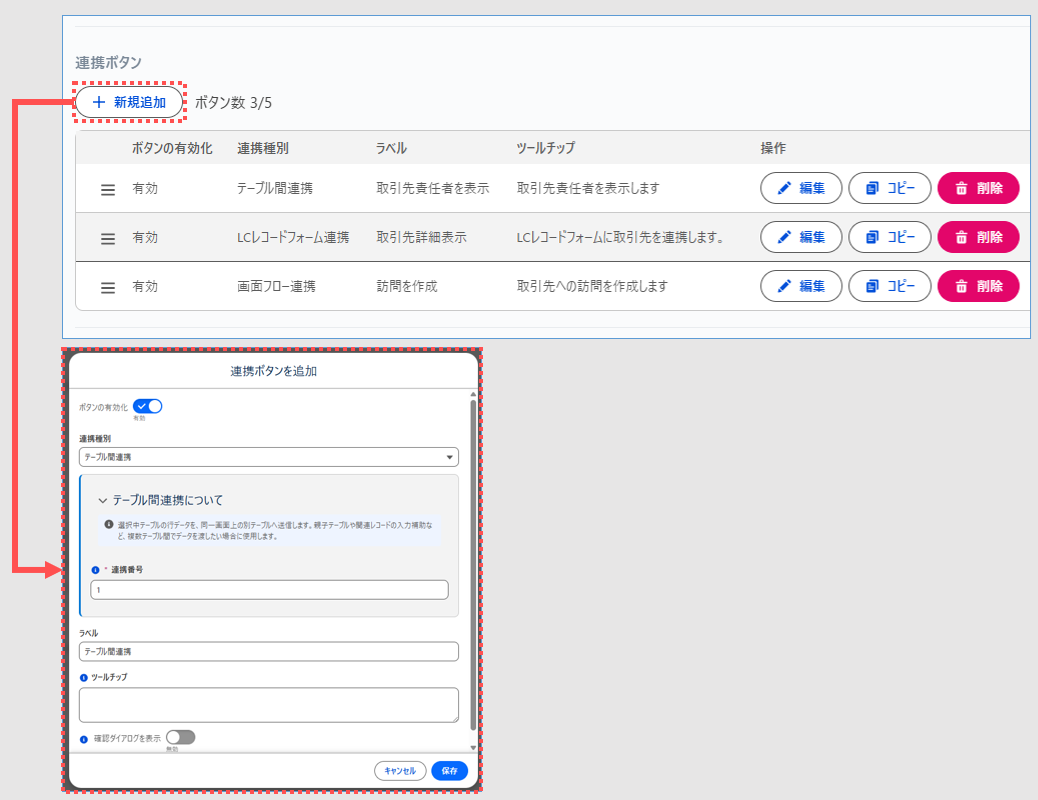Grab the drag handle of テーブル間連携 row
This screenshot has height=800, width=1038.
108,190
